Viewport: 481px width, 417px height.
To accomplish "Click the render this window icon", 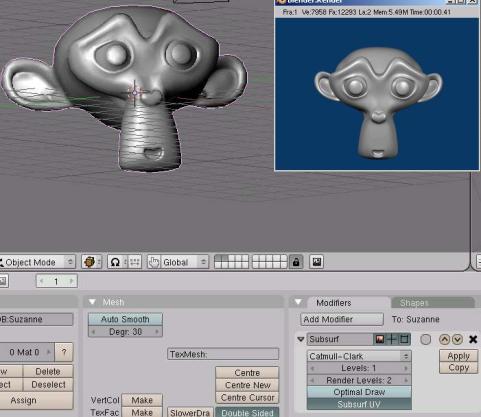I will pos(317,262).
